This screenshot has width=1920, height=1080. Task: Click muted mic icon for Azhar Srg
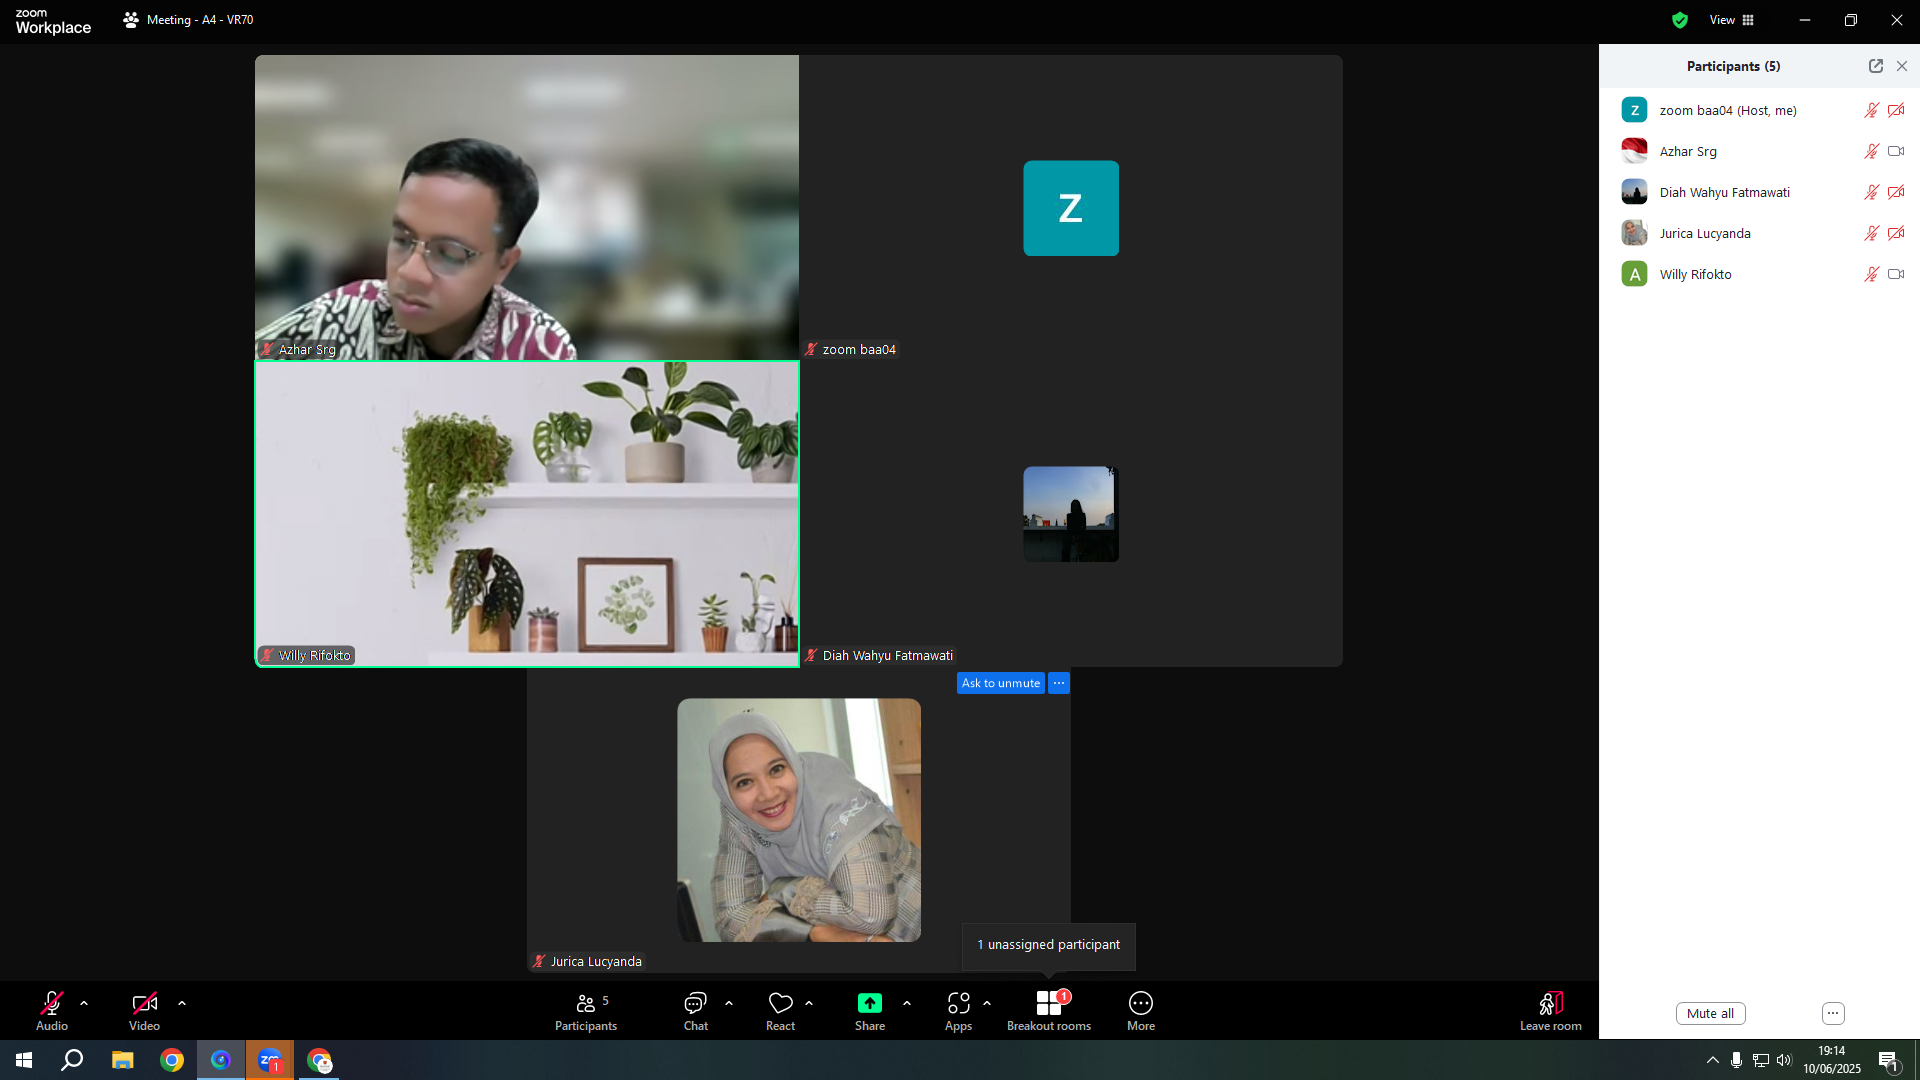[x=1872, y=151]
